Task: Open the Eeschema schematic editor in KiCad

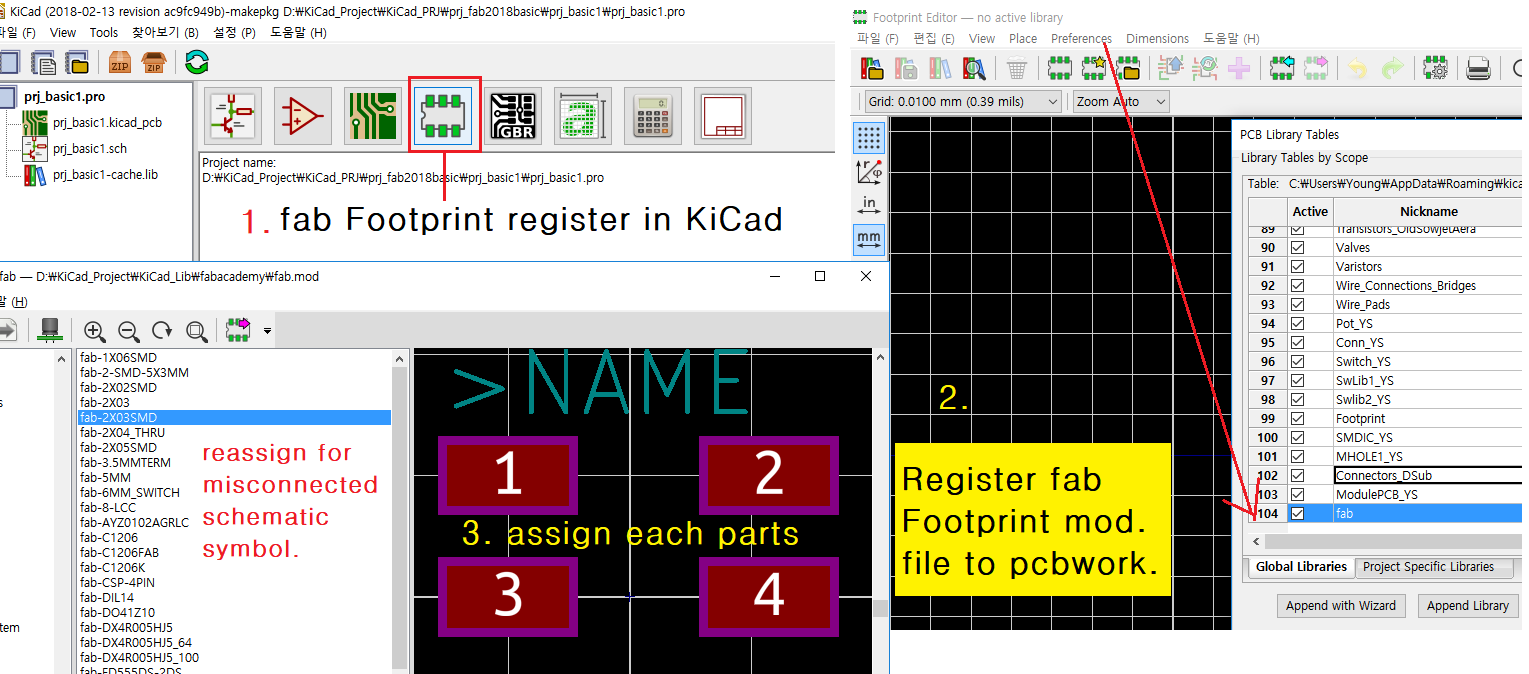Action: point(235,117)
